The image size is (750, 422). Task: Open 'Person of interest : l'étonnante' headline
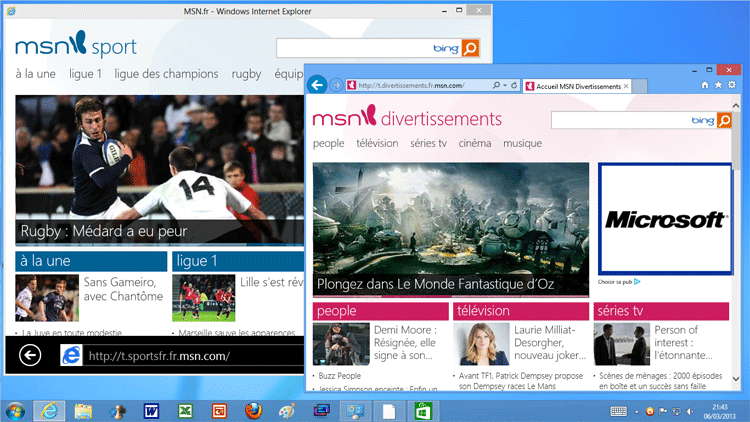click(683, 343)
